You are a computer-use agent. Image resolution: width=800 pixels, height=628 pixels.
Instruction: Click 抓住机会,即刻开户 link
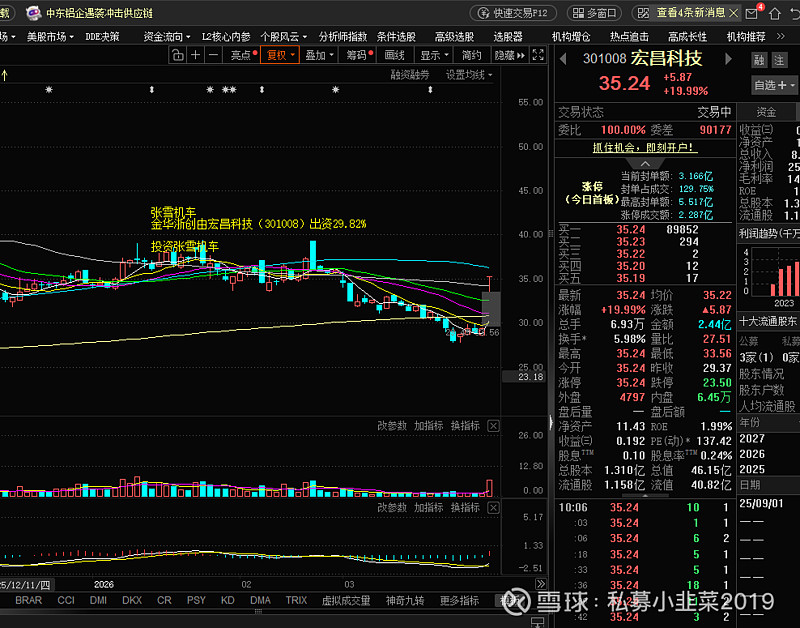(645, 148)
